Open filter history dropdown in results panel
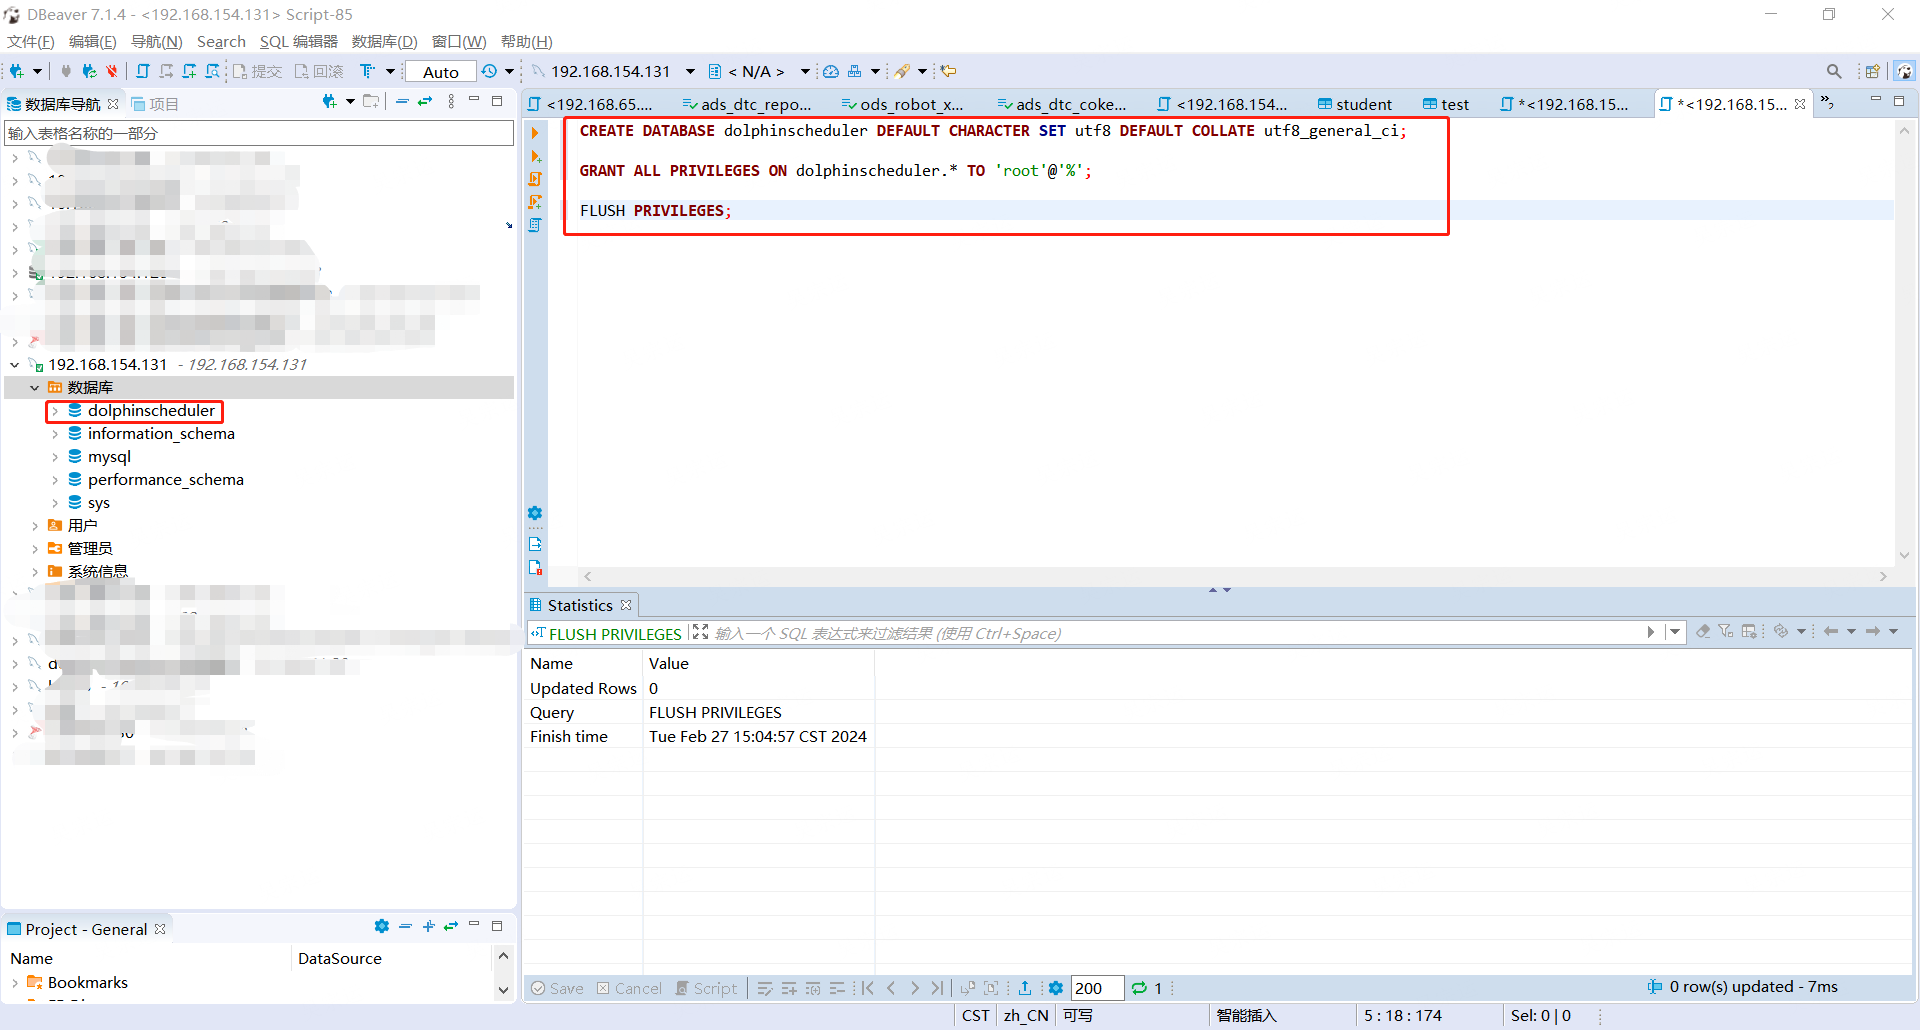Viewport: 1920px width, 1030px height. [x=1675, y=632]
